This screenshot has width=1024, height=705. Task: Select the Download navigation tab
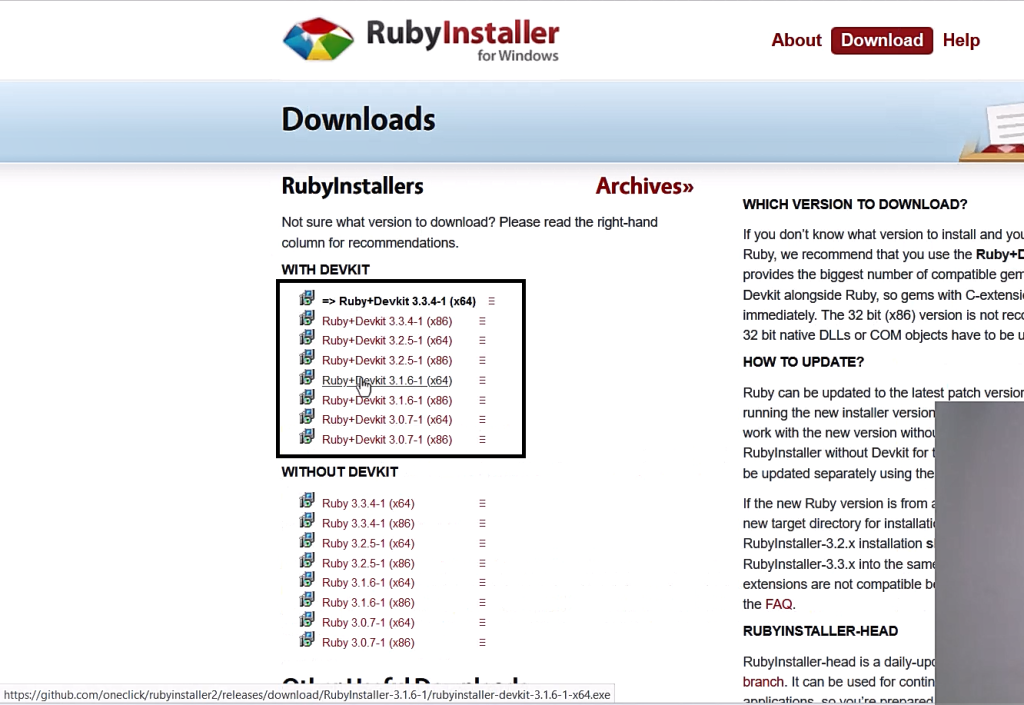tap(881, 40)
